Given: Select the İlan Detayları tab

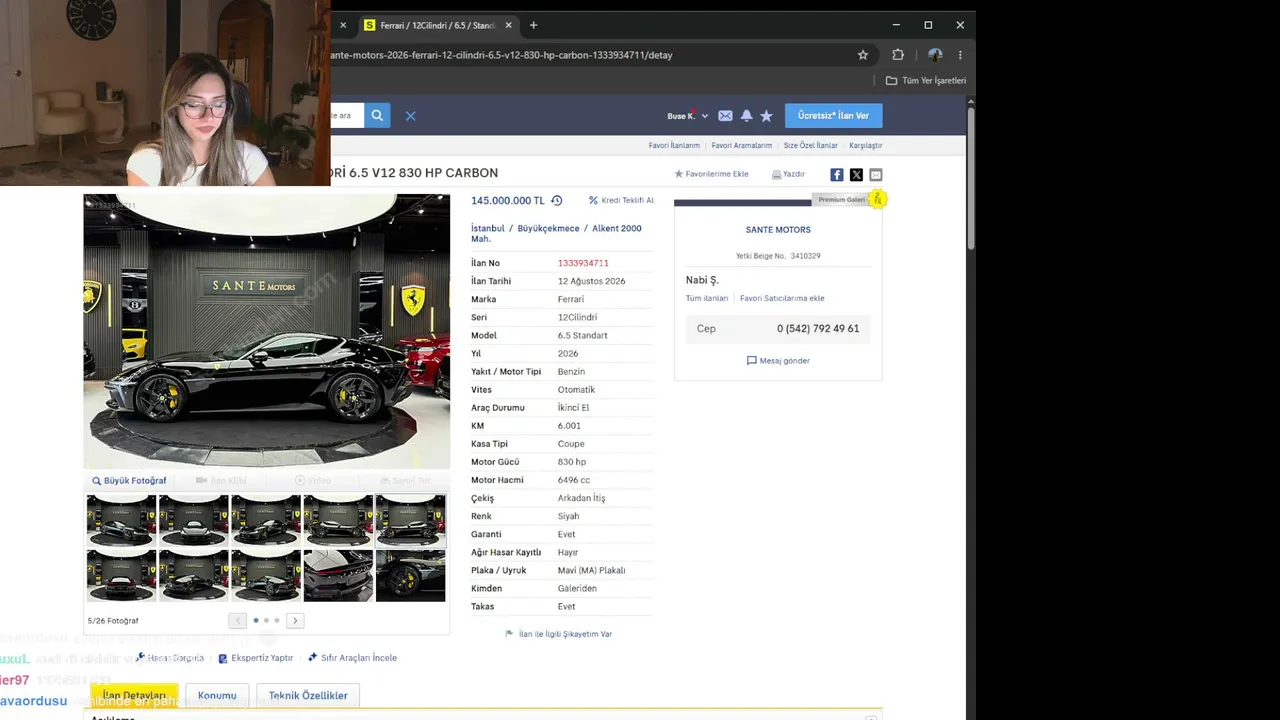Looking at the screenshot, I should pos(134,695).
